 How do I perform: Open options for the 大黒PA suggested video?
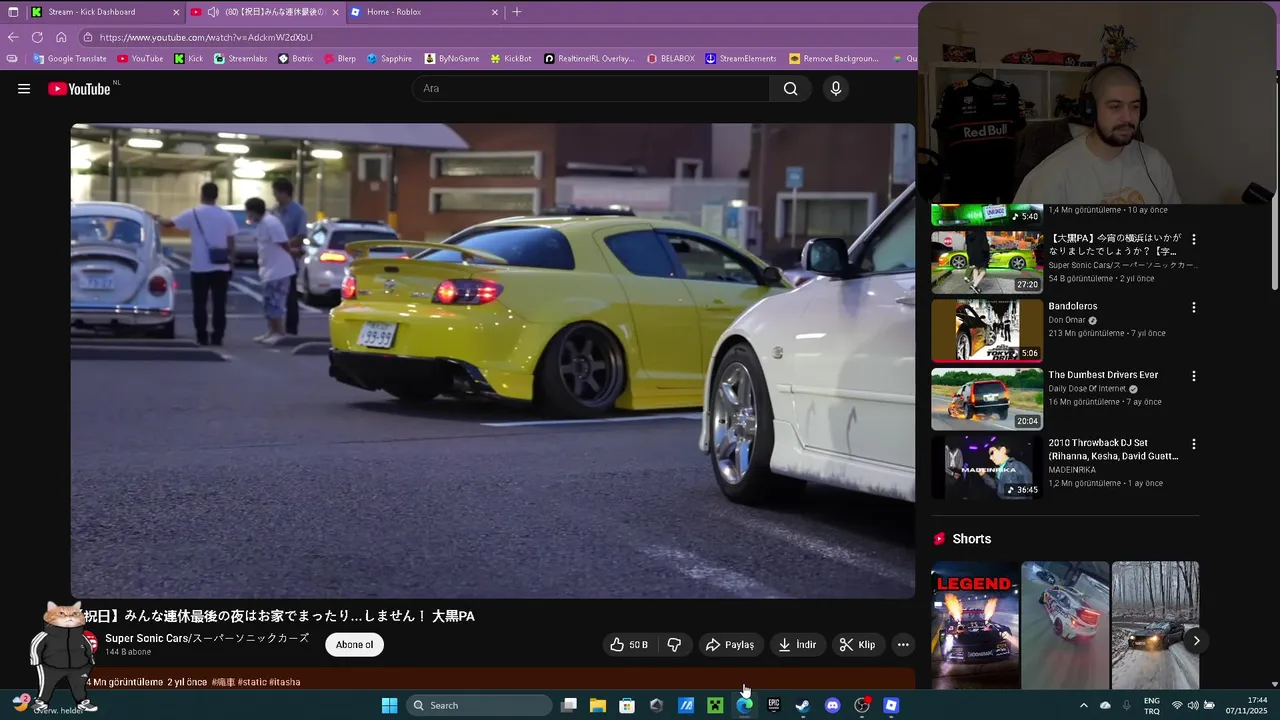tap(1193, 240)
